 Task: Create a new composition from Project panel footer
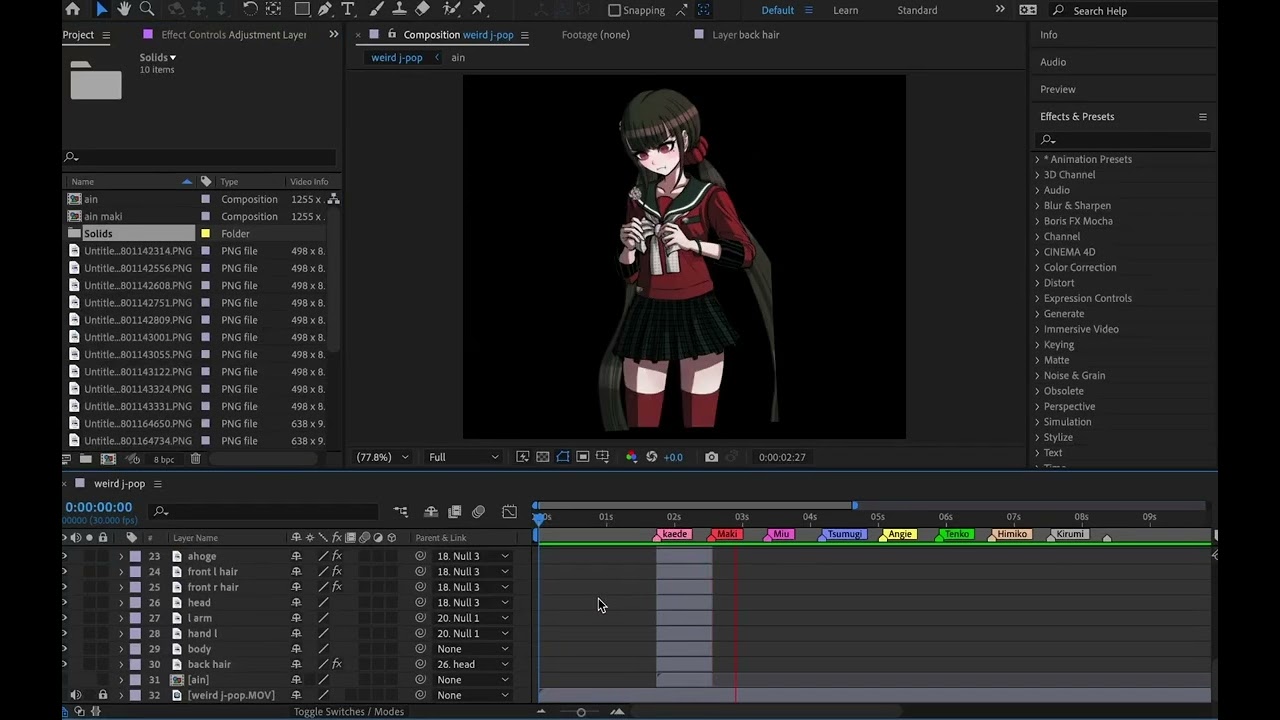(x=108, y=459)
